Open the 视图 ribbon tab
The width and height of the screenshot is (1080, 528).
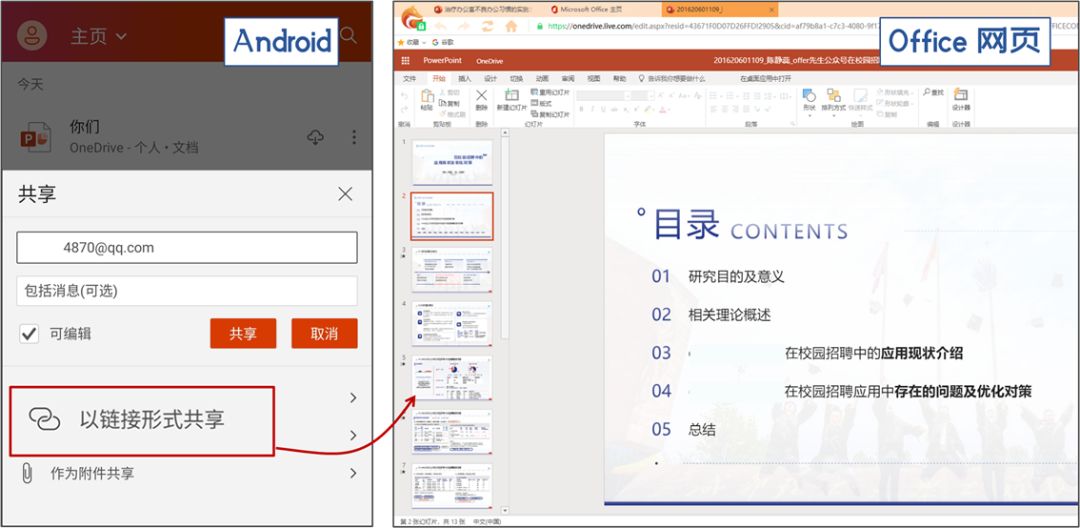coord(594,78)
